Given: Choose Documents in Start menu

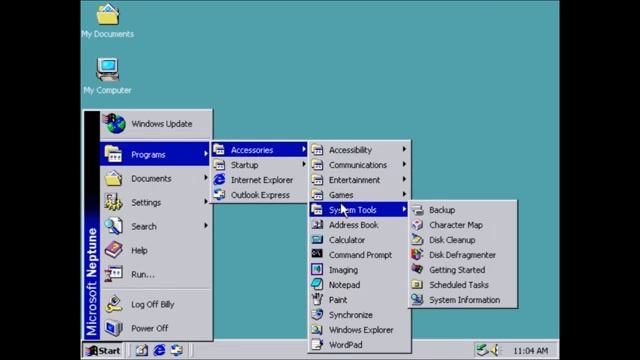Looking at the screenshot, I should coord(155,178).
